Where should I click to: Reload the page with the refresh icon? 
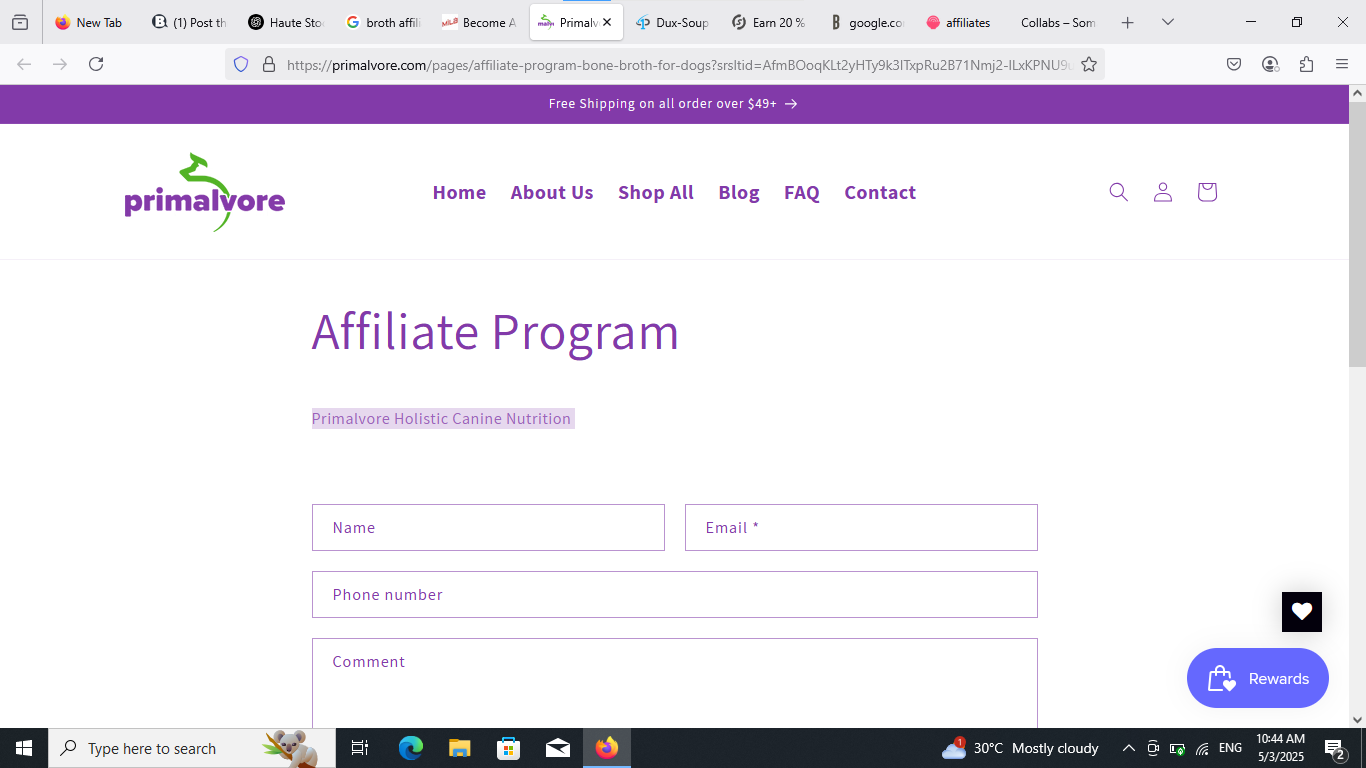point(96,64)
